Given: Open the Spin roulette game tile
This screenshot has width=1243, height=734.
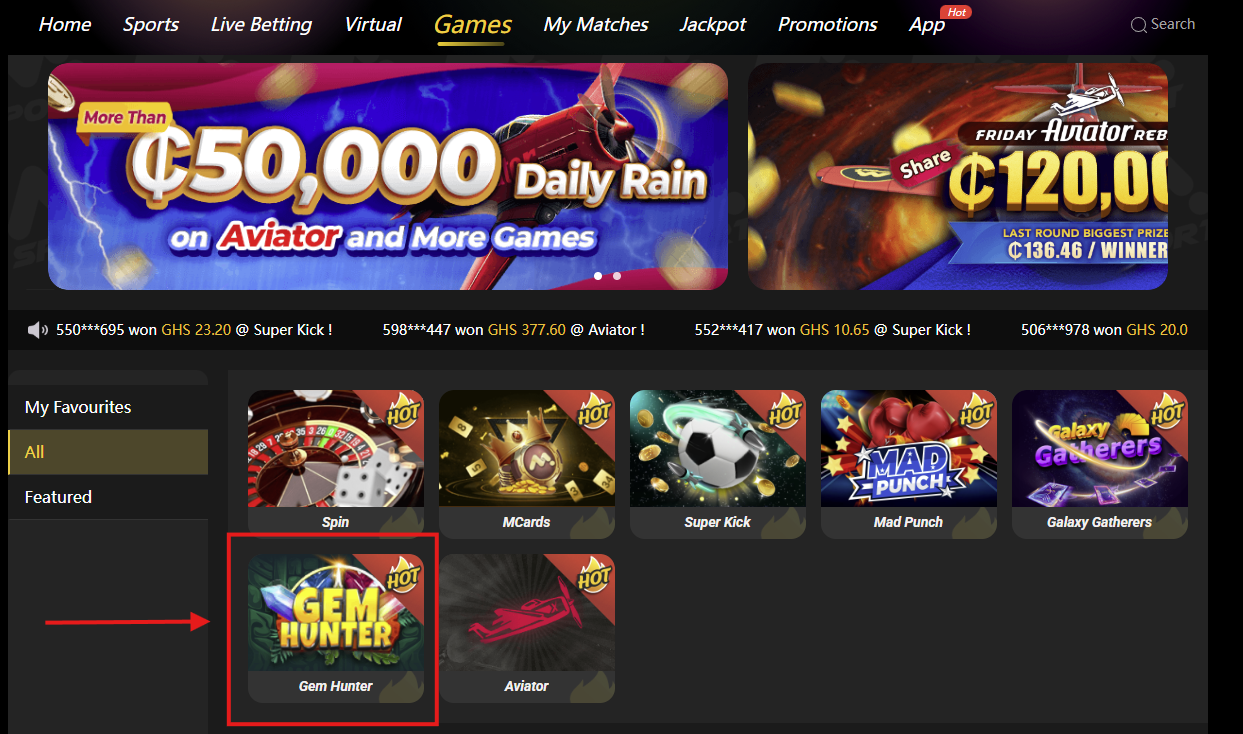Looking at the screenshot, I should pos(336,464).
